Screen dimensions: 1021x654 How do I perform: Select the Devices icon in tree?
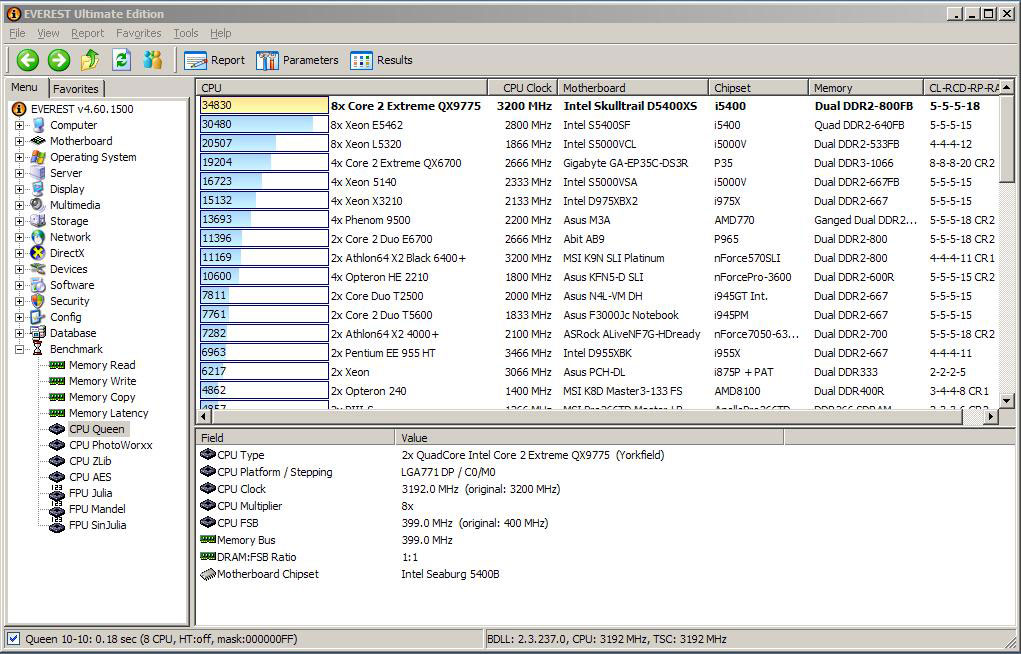[x=38, y=269]
